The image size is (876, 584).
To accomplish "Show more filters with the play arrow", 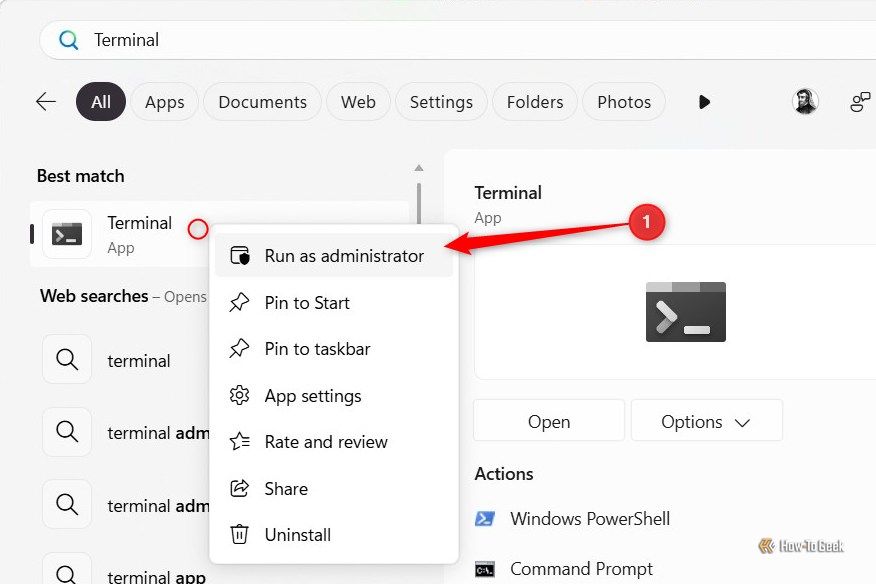I will coord(704,102).
